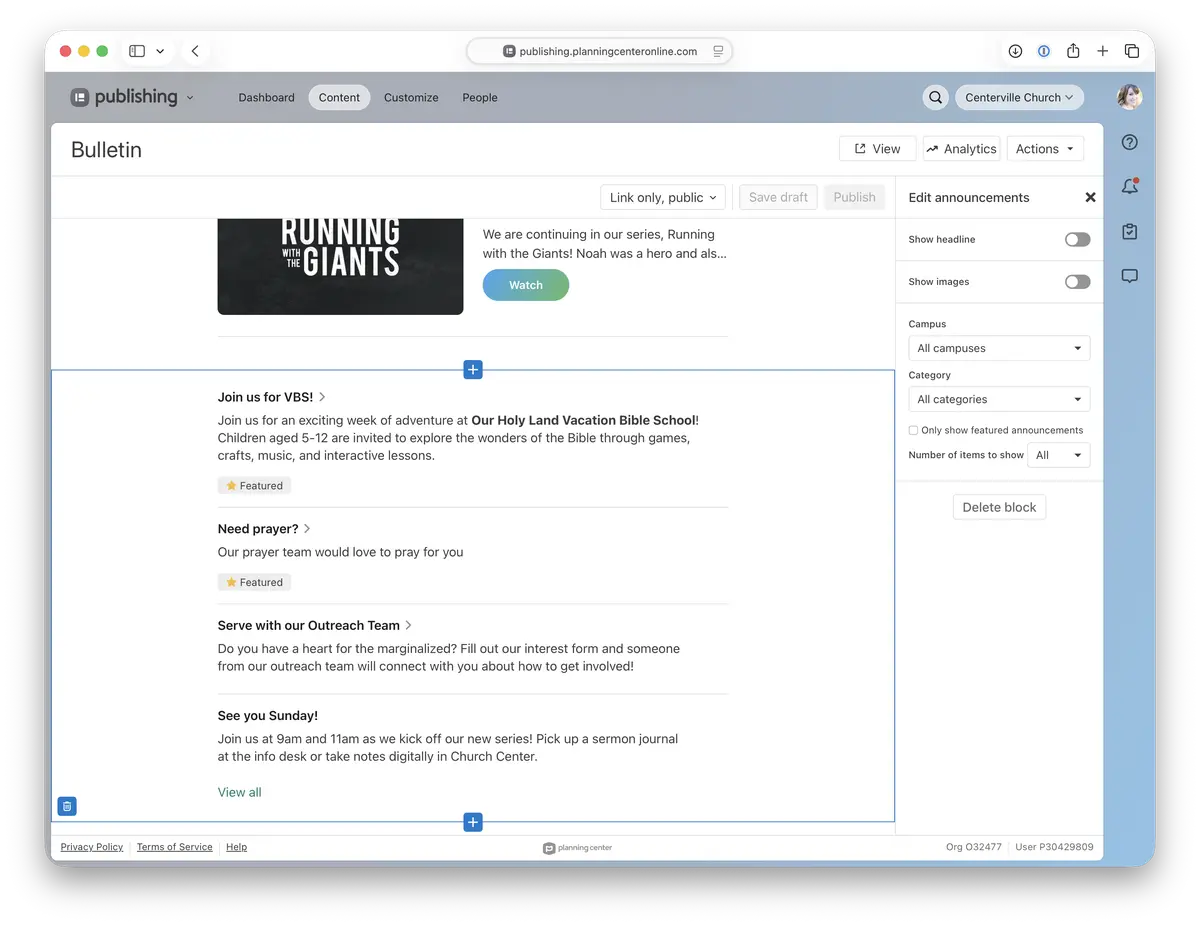1200x926 pixels.
Task: Select the Content tab
Action: [340, 97]
